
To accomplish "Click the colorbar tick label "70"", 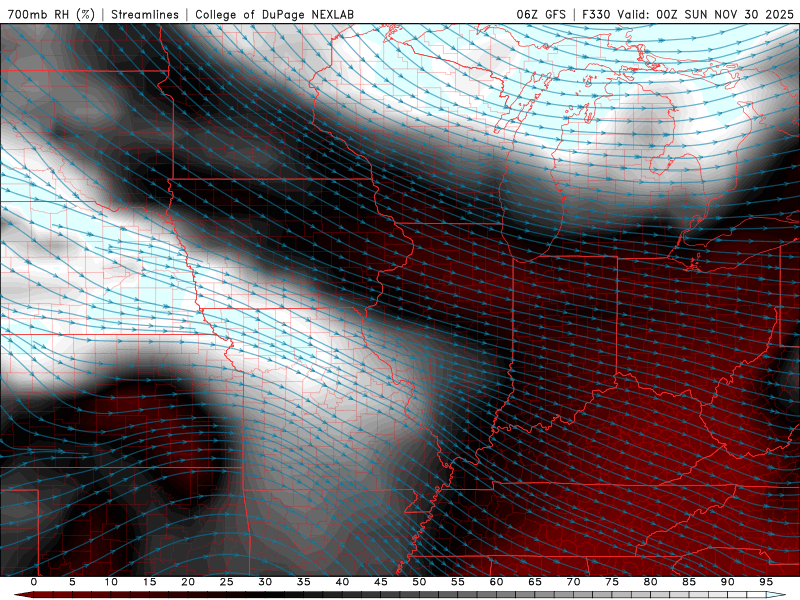I will coord(573,582).
